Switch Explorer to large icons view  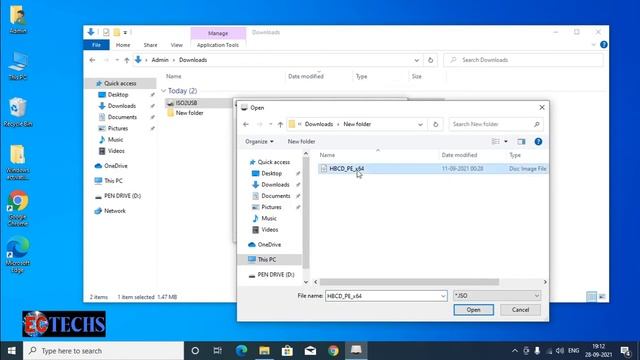(x=602, y=297)
